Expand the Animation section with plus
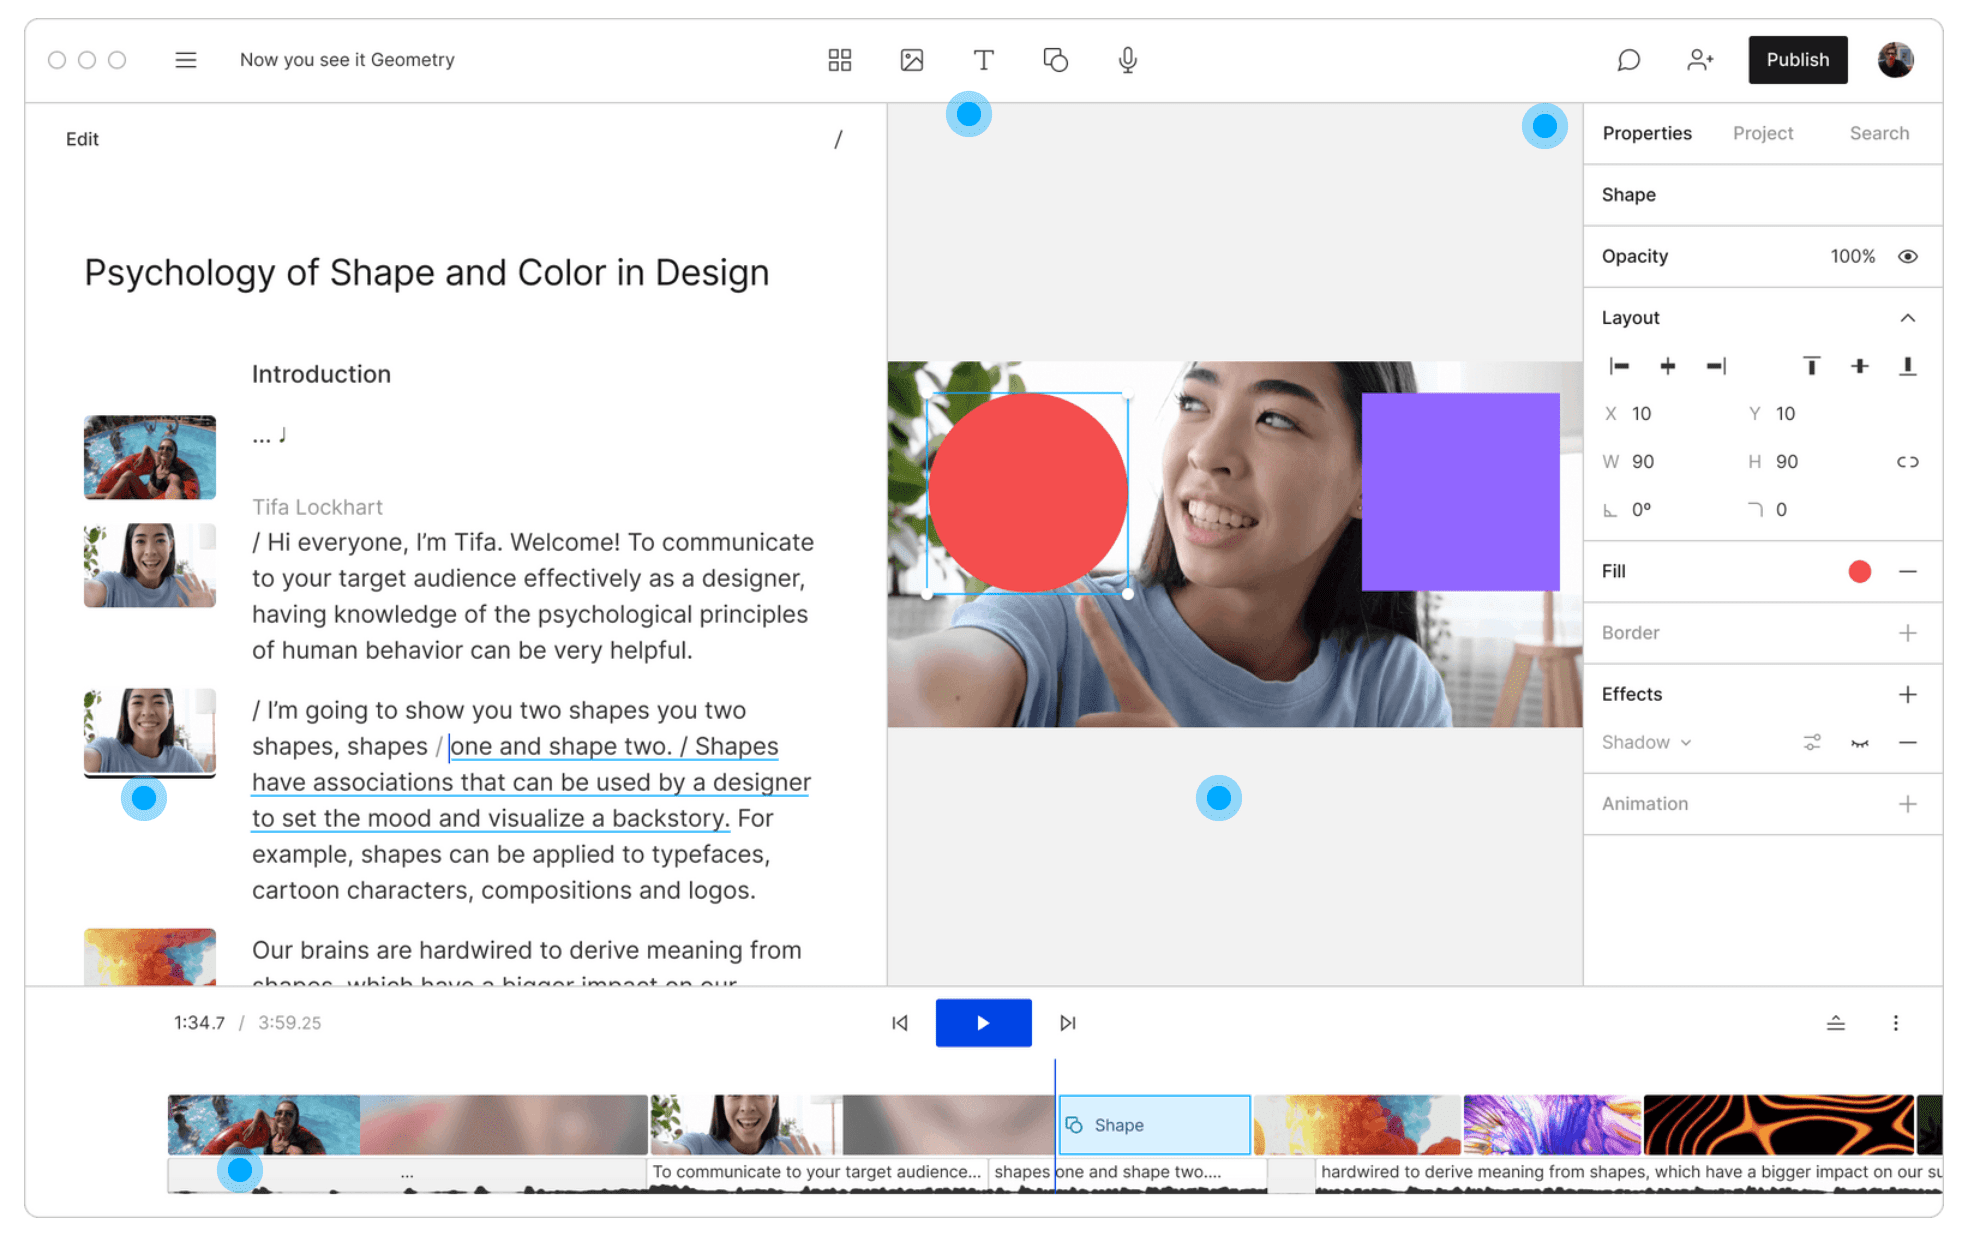 (1907, 804)
